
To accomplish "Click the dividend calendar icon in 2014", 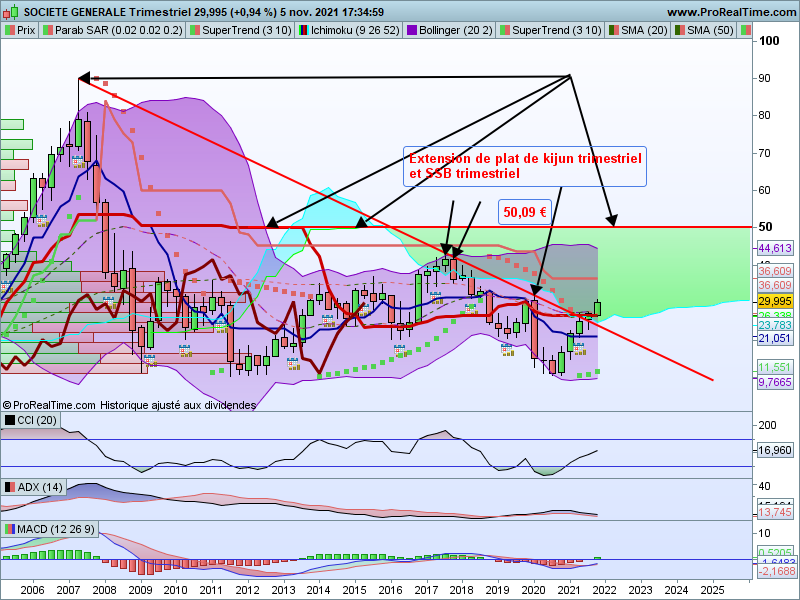I will 328,321.
